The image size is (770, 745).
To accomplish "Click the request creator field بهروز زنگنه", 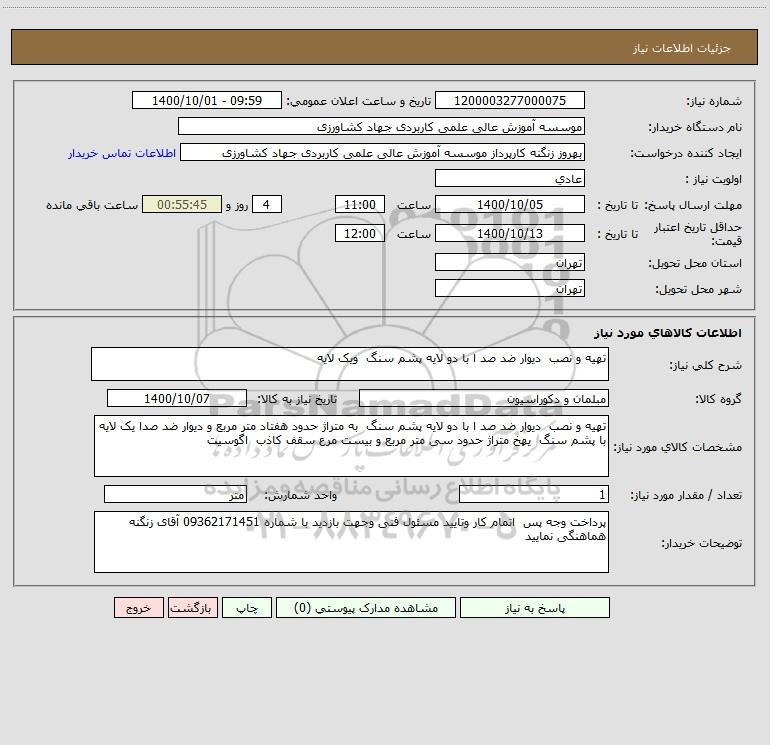I will [383, 152].
